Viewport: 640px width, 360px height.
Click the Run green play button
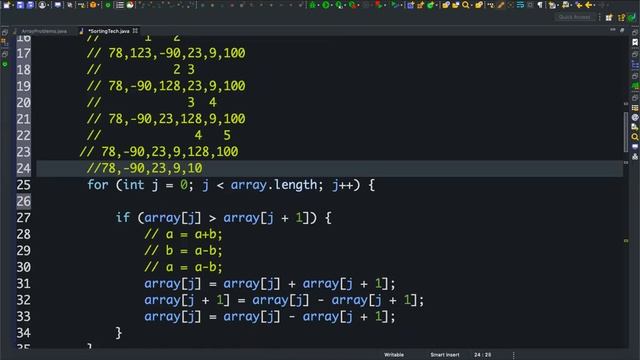coord(325,5)
